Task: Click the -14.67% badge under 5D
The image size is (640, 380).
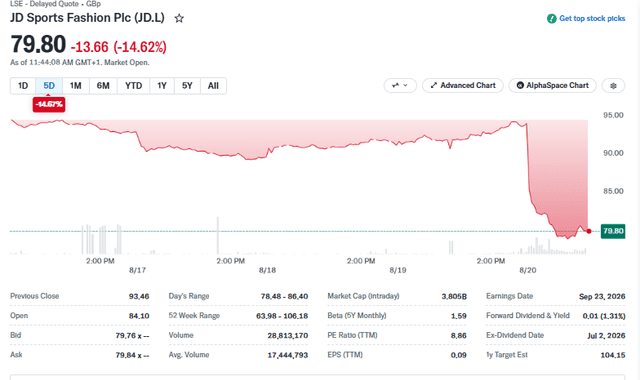Action: (49, 104)
